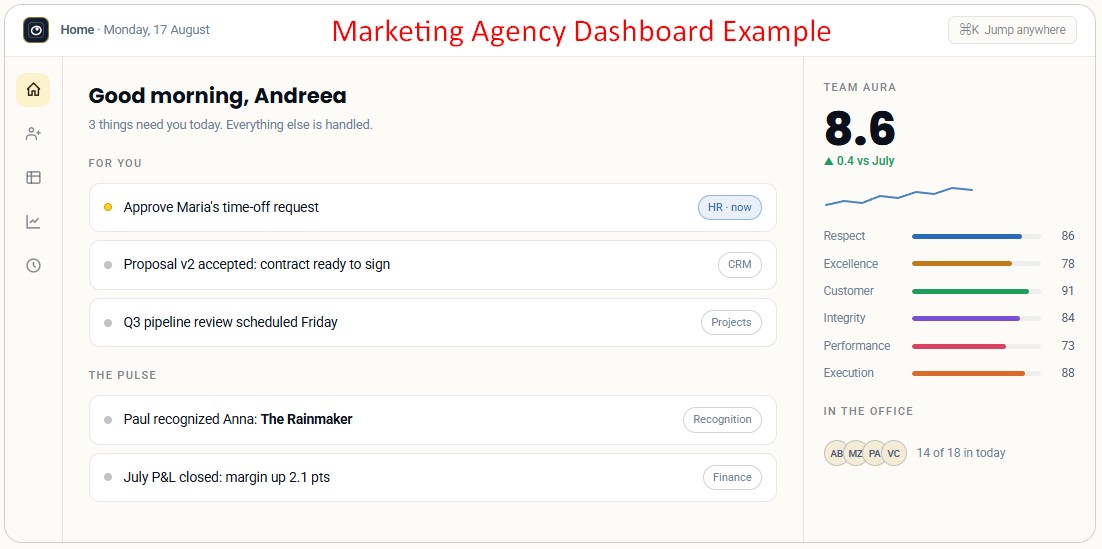
Task: Click the Projects tag
Action: pyautogui.click(x=731, y=323)
